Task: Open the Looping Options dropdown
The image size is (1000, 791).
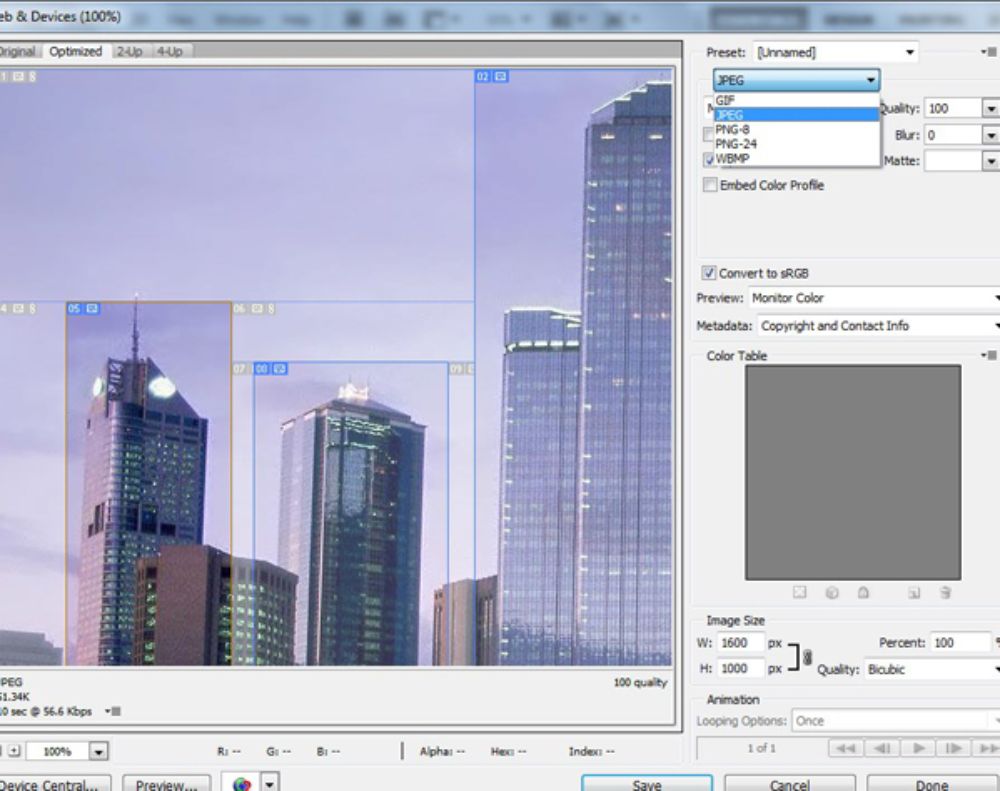Action: (x=895, y=721)
